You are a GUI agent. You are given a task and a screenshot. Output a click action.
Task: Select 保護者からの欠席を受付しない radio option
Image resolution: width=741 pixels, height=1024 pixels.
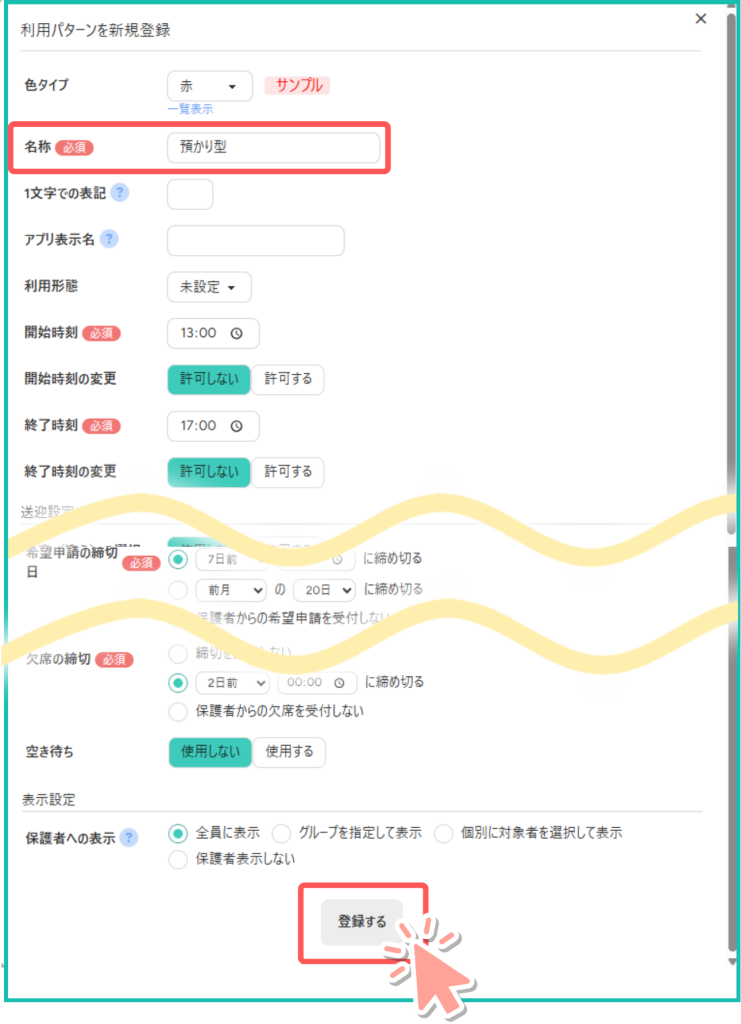coord(179,712)
